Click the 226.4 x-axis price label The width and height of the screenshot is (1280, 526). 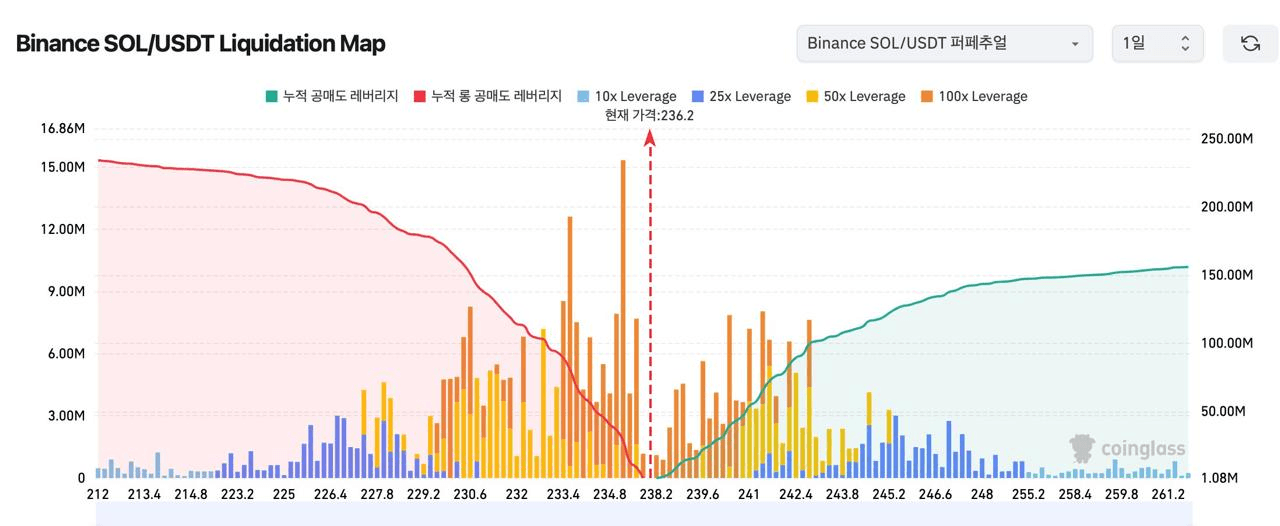coord(330,494)
